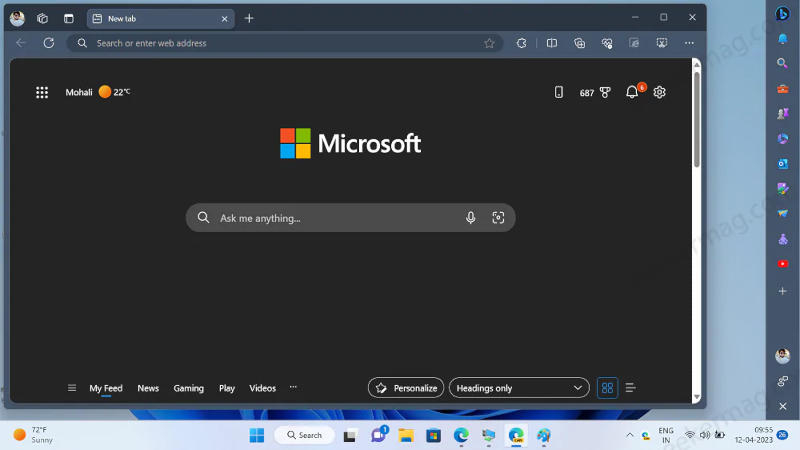The height and width of the screenshot is (450, 800).
Task: Open the notifications bell
Action: click(632, 92)
